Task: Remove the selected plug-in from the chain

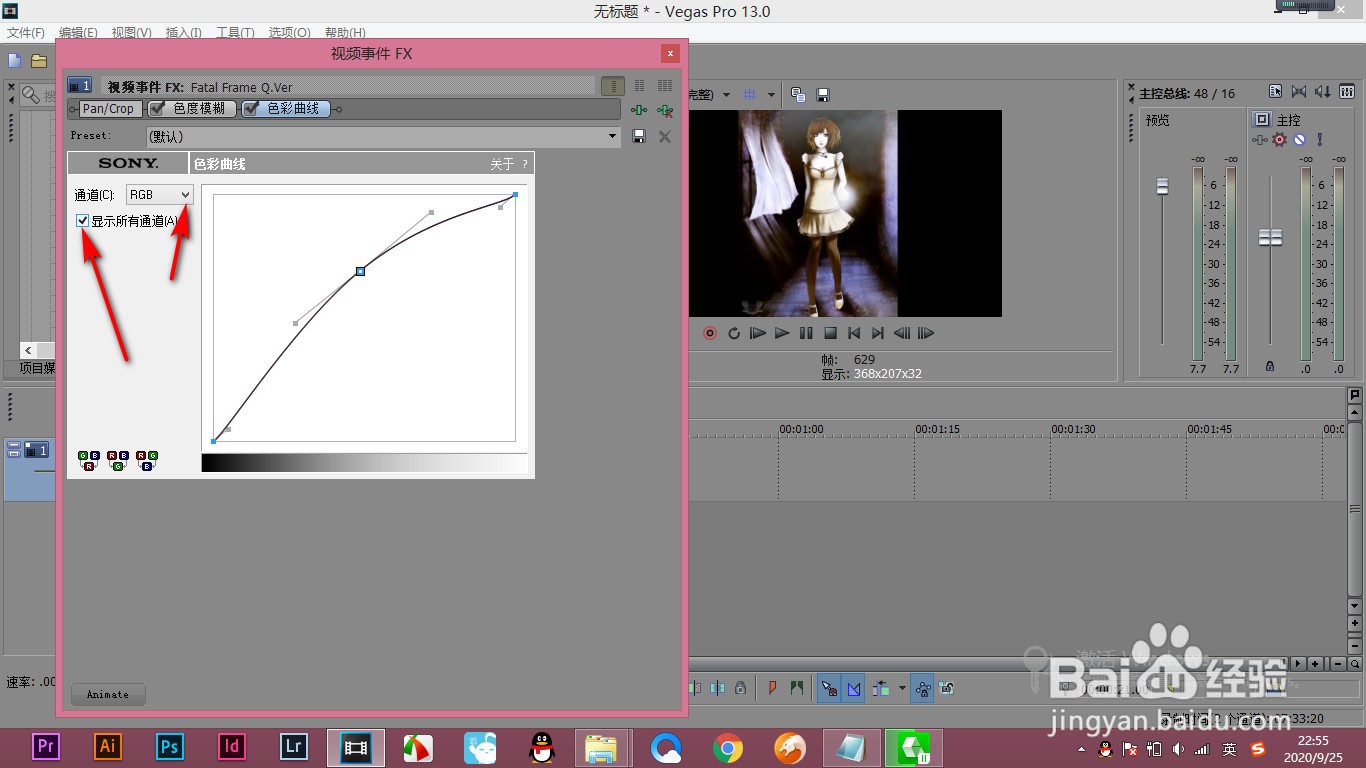Action: tap(664, 109)
